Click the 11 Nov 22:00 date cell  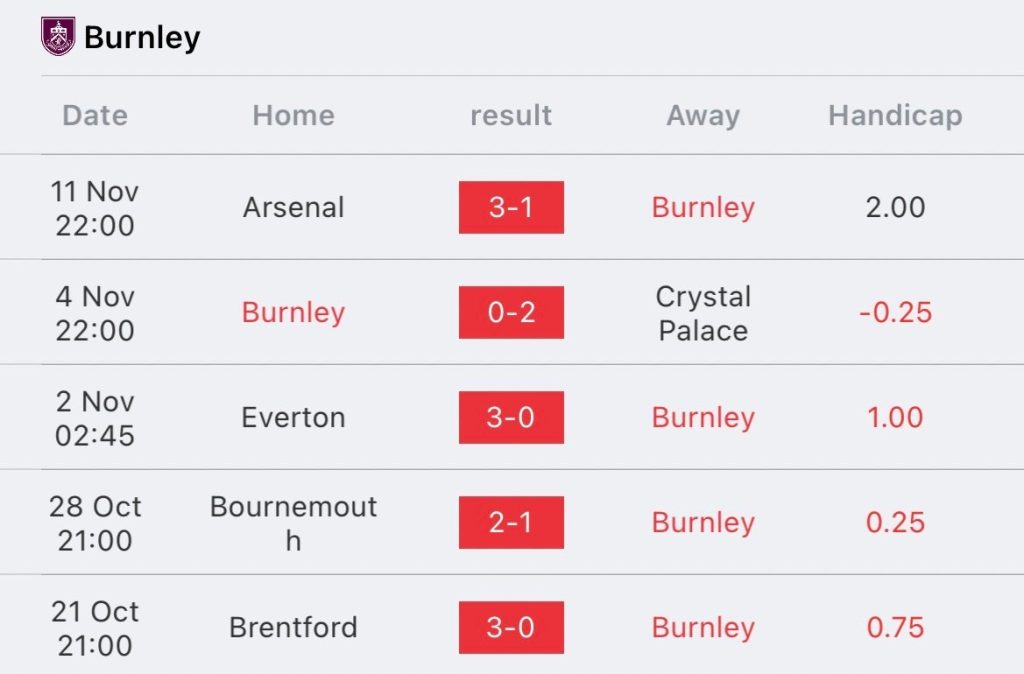(95, 207)
